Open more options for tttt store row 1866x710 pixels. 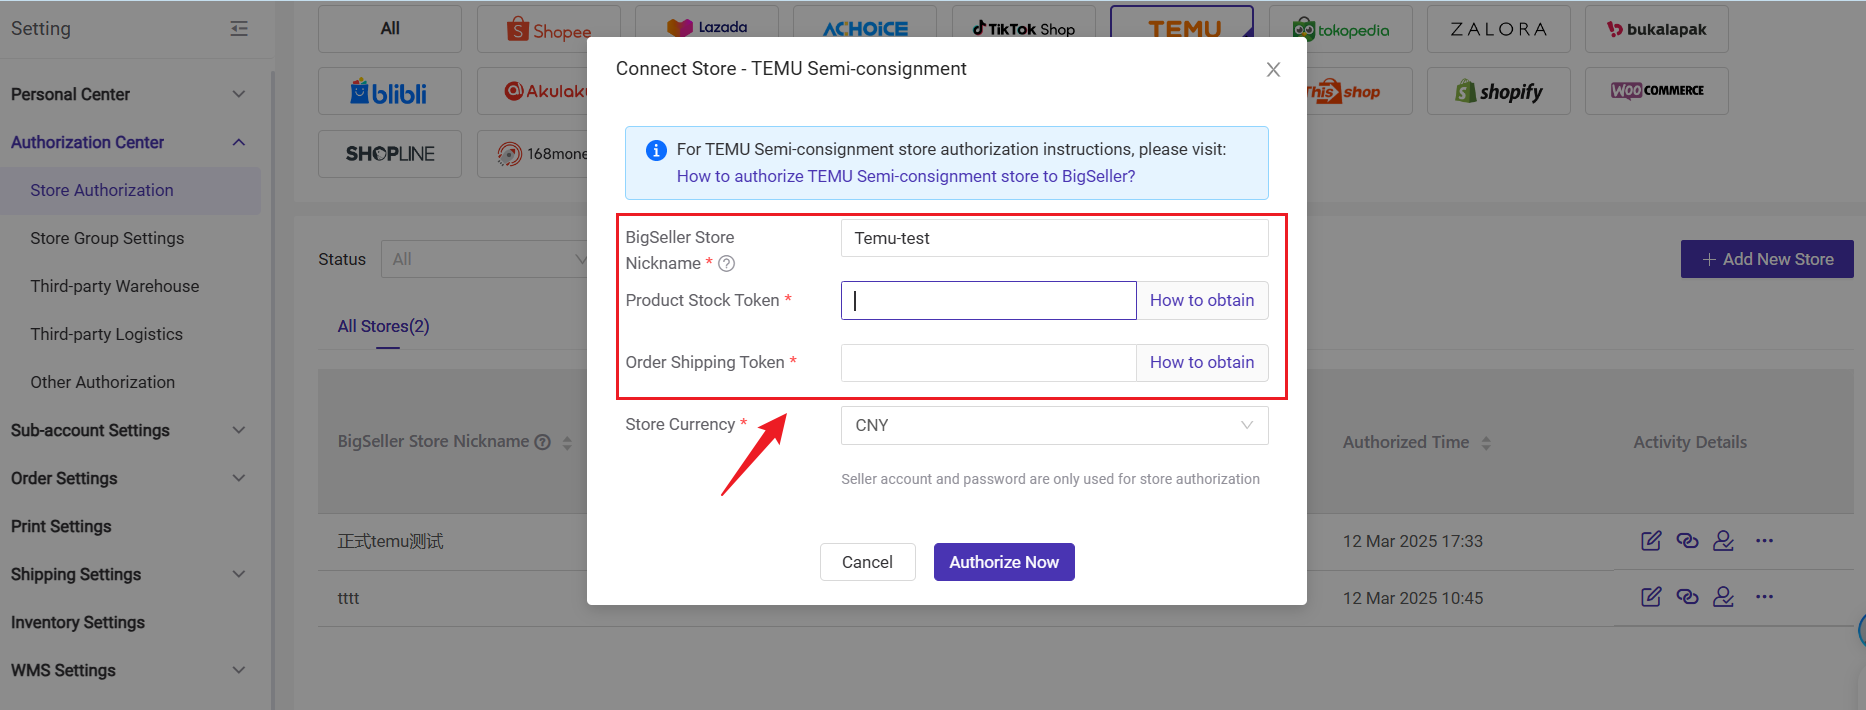tap(1764, 597)
